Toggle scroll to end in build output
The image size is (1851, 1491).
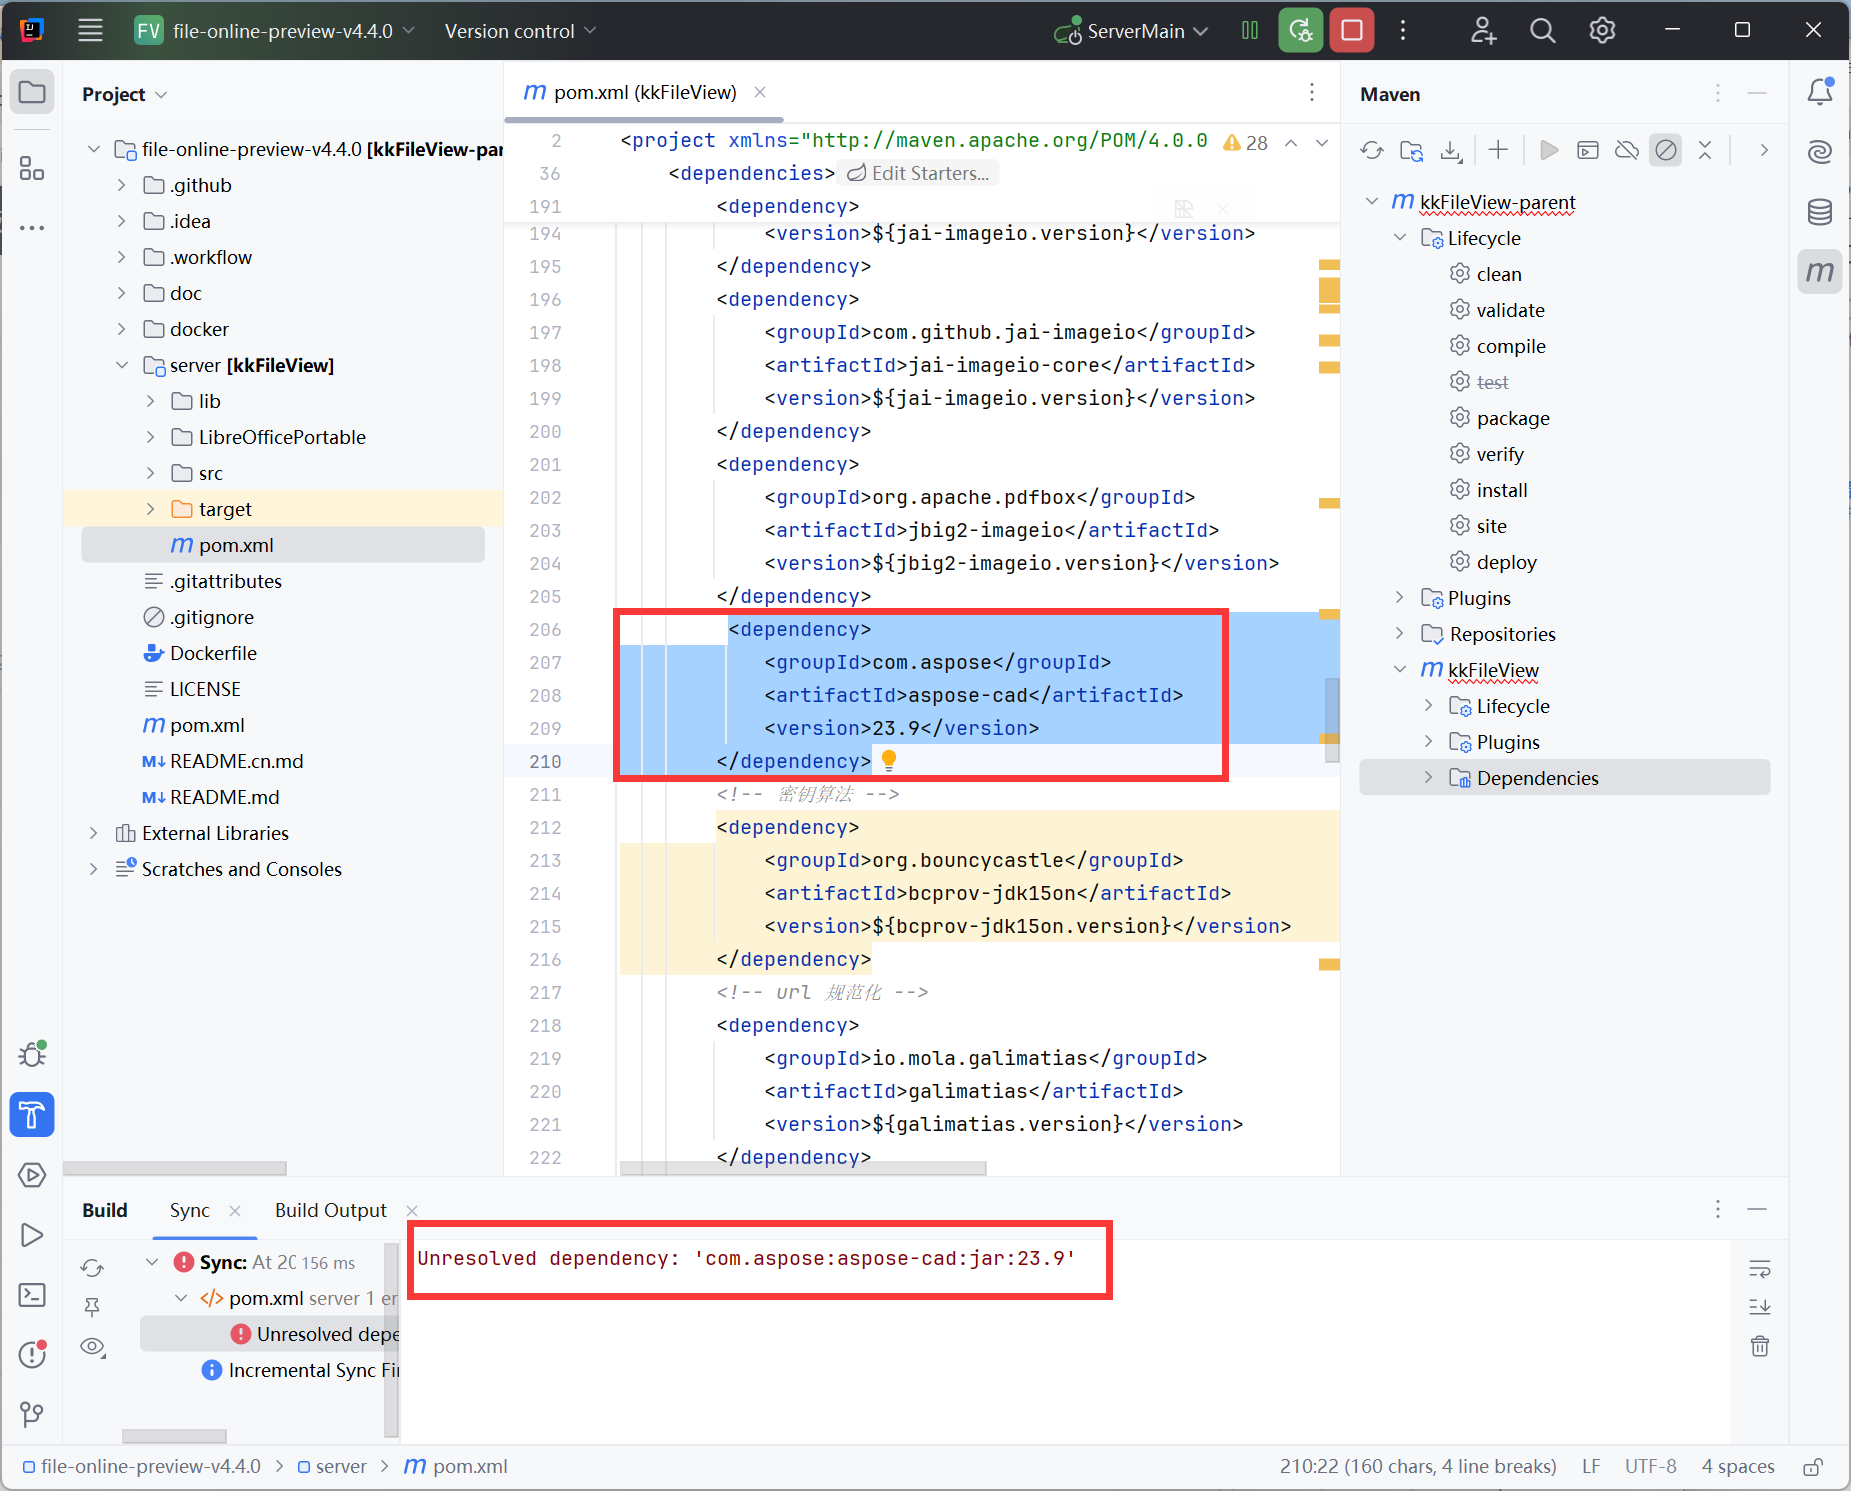click(x=1760, y=1307)
